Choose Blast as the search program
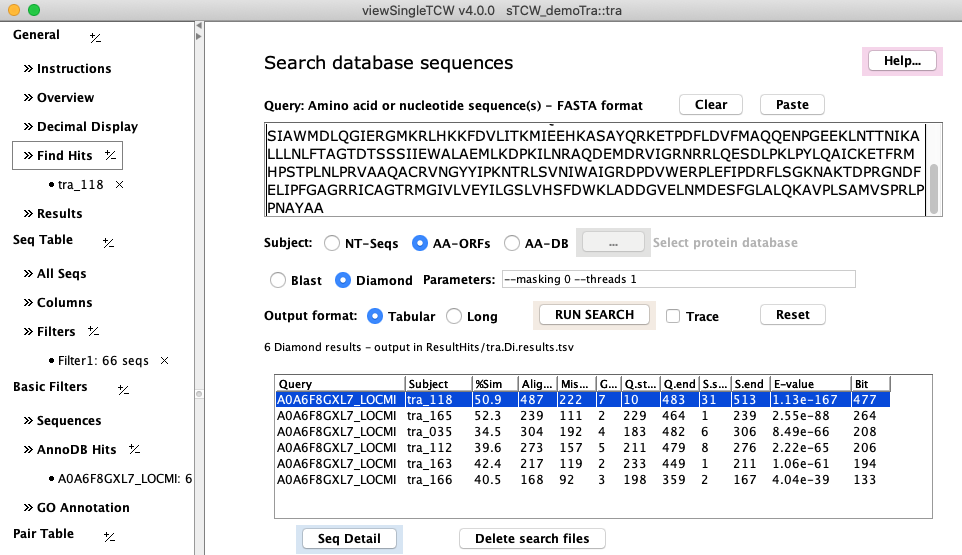Viewport: 962px width, 555px height. point(279,281)
